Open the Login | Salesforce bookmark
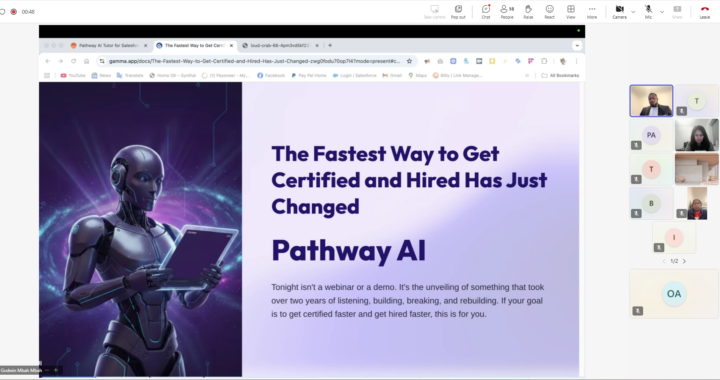Screen dimensions: 720x380 (x=354, y=75)
